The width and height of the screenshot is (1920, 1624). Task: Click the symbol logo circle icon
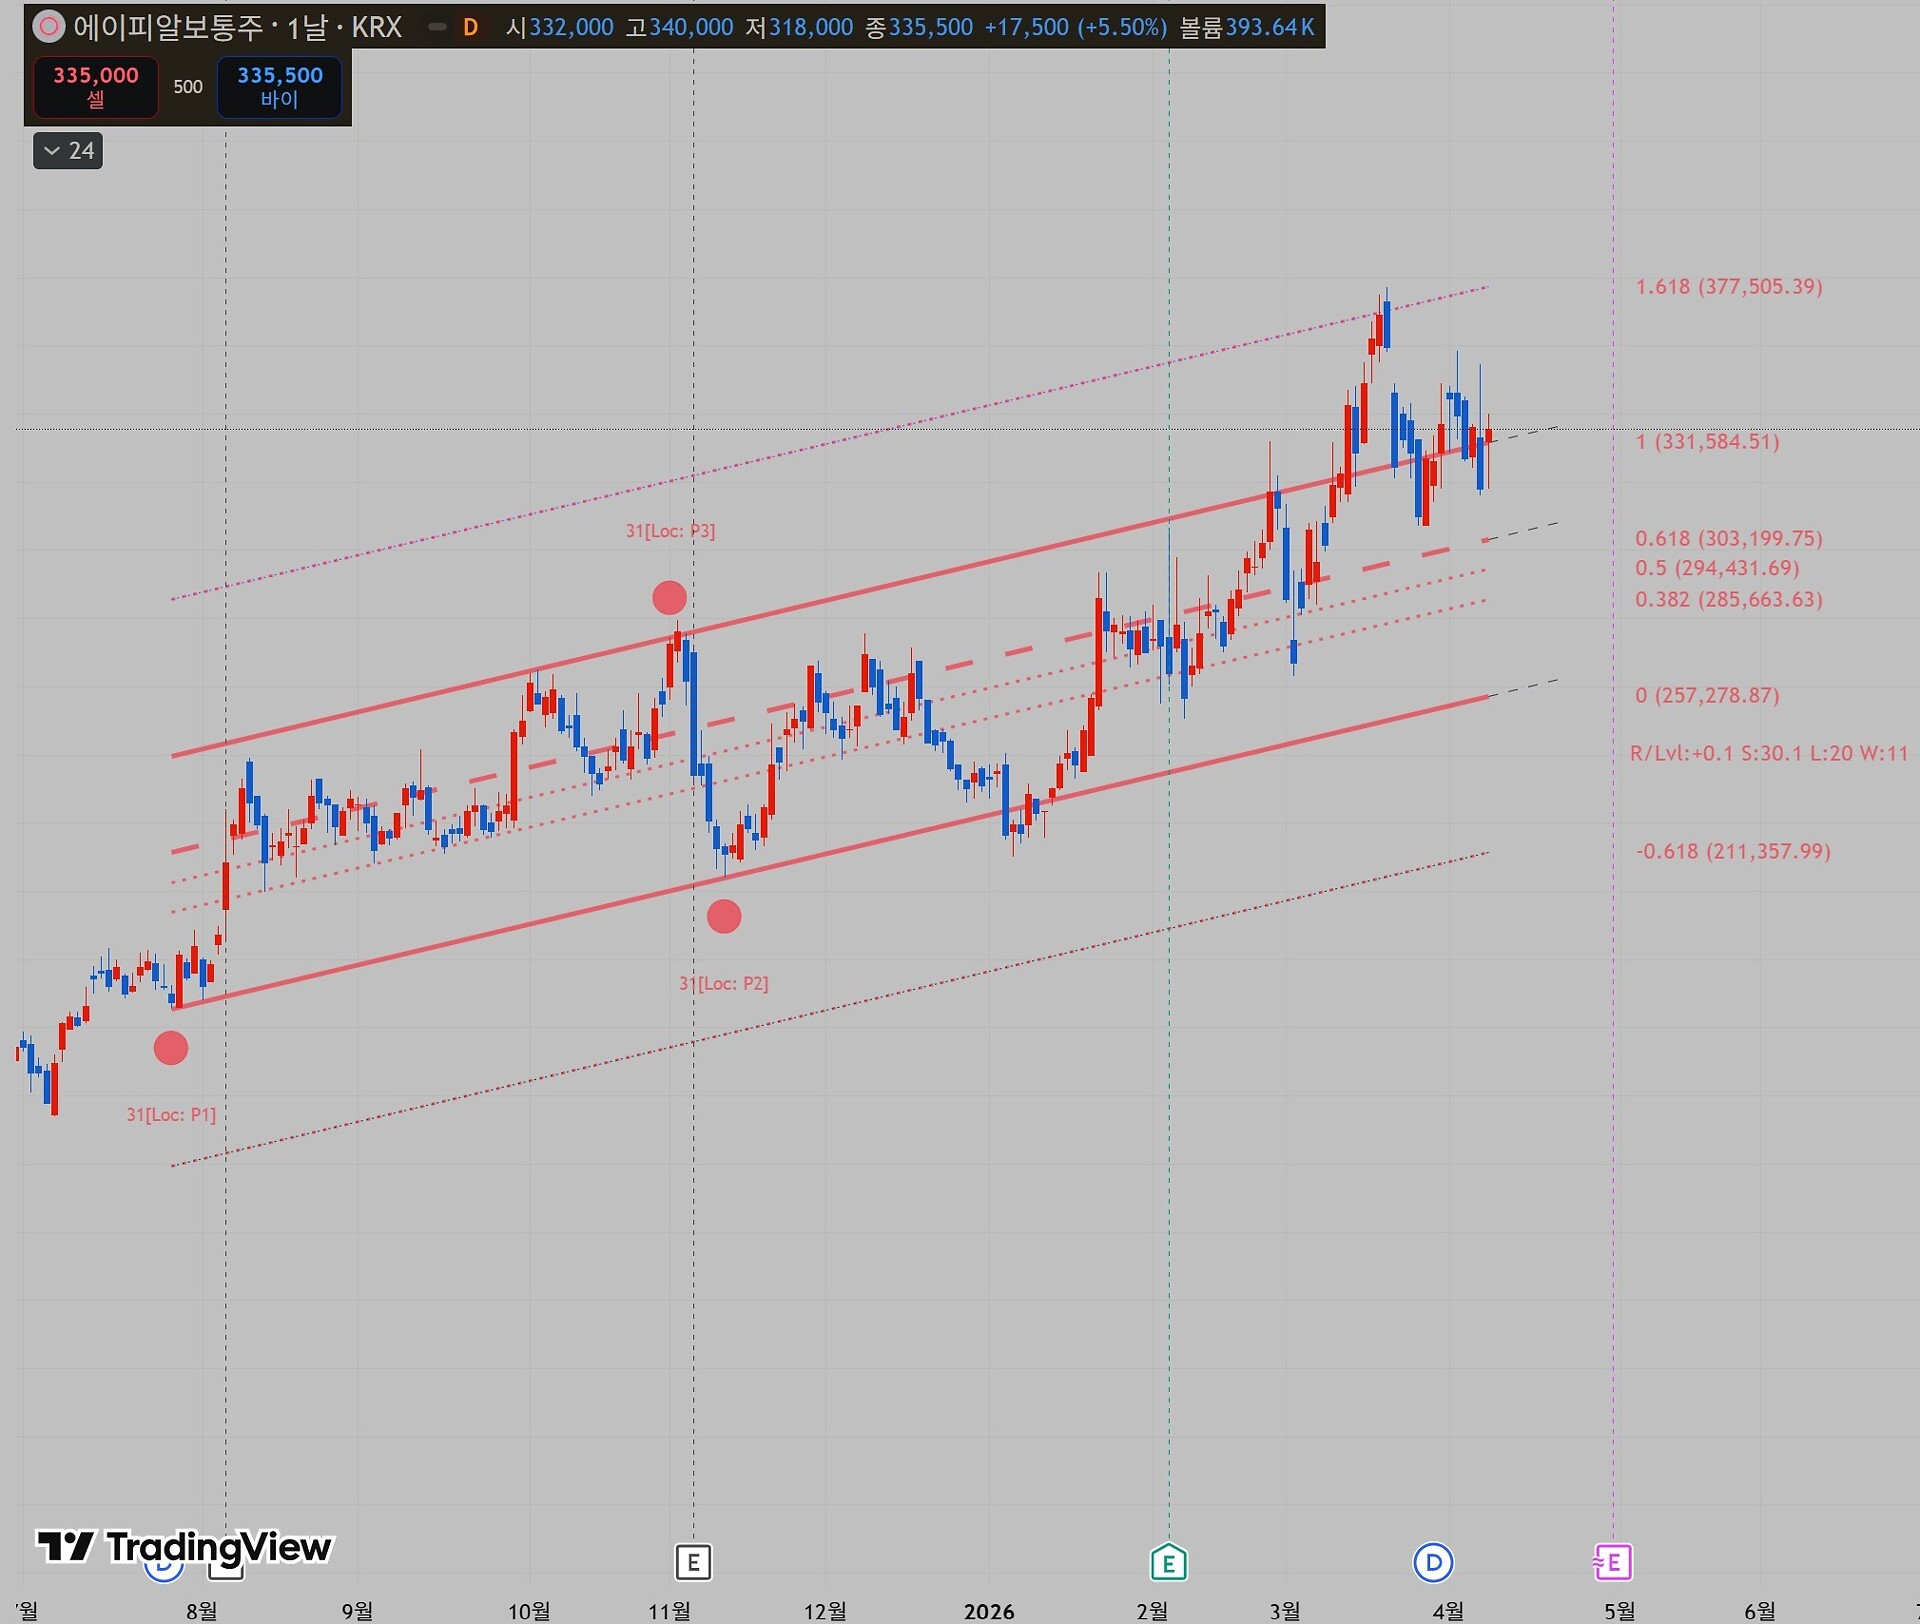[48, 27]
